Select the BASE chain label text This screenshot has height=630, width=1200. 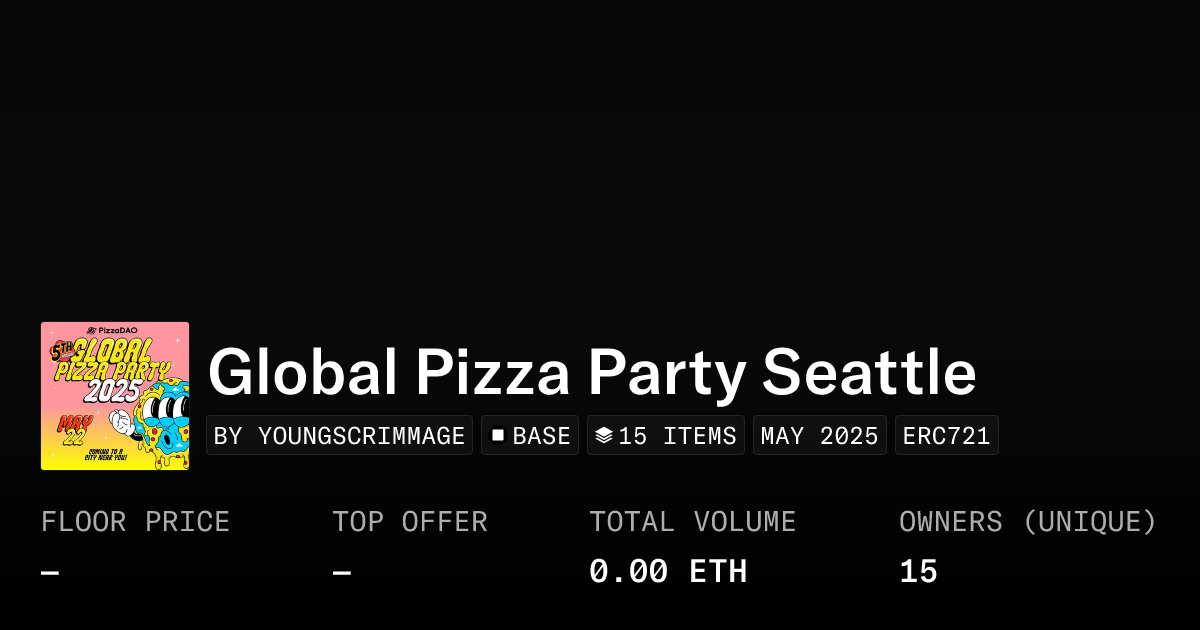(541, 436)
